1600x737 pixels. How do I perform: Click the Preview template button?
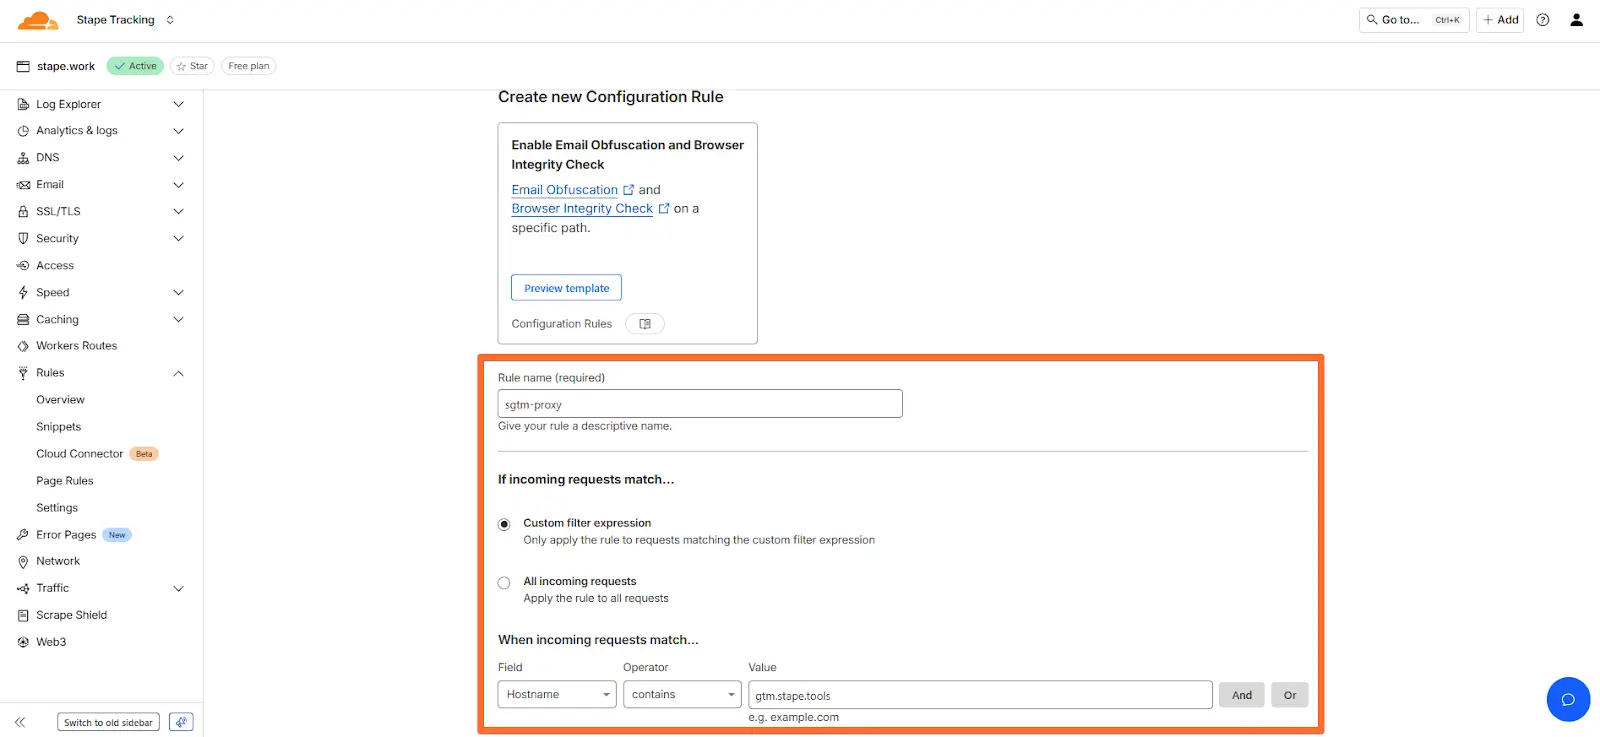(x=566, y=288)
